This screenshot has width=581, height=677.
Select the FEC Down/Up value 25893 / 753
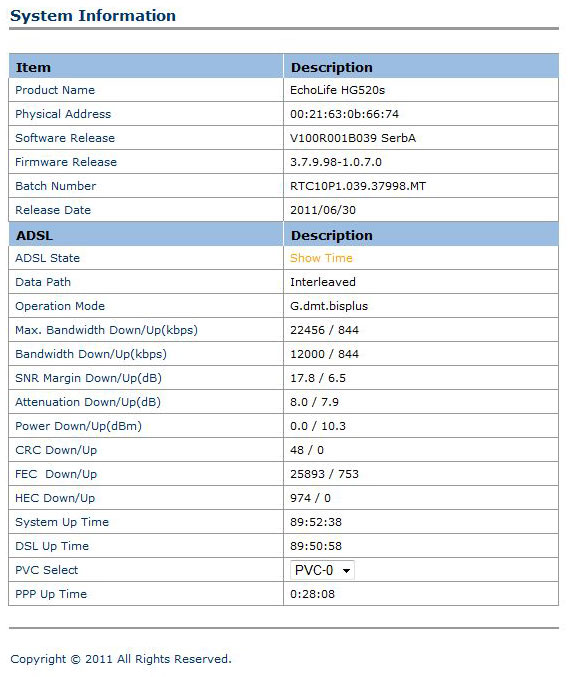[324, 474]
